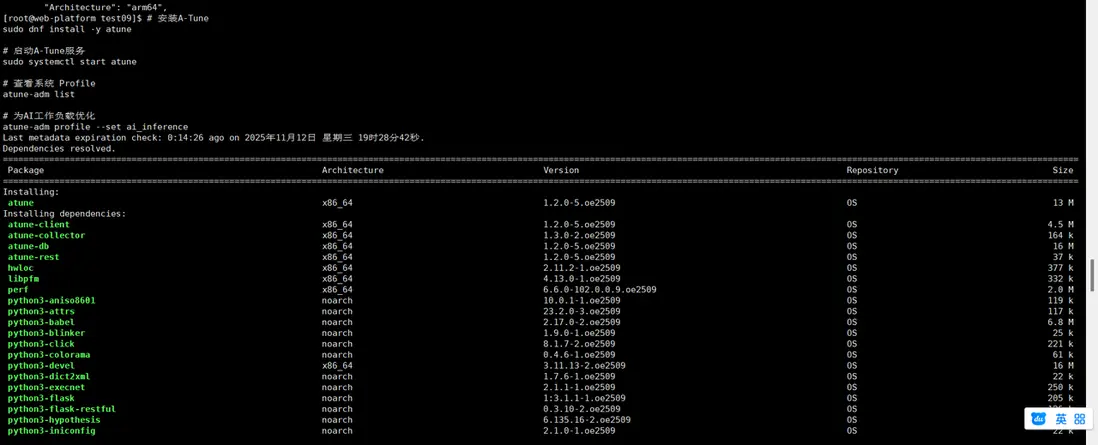Click the 'python3-aniso8601' package name
Image resolution: width=1098 pixels, height=445 pixels.
point(51,301)
